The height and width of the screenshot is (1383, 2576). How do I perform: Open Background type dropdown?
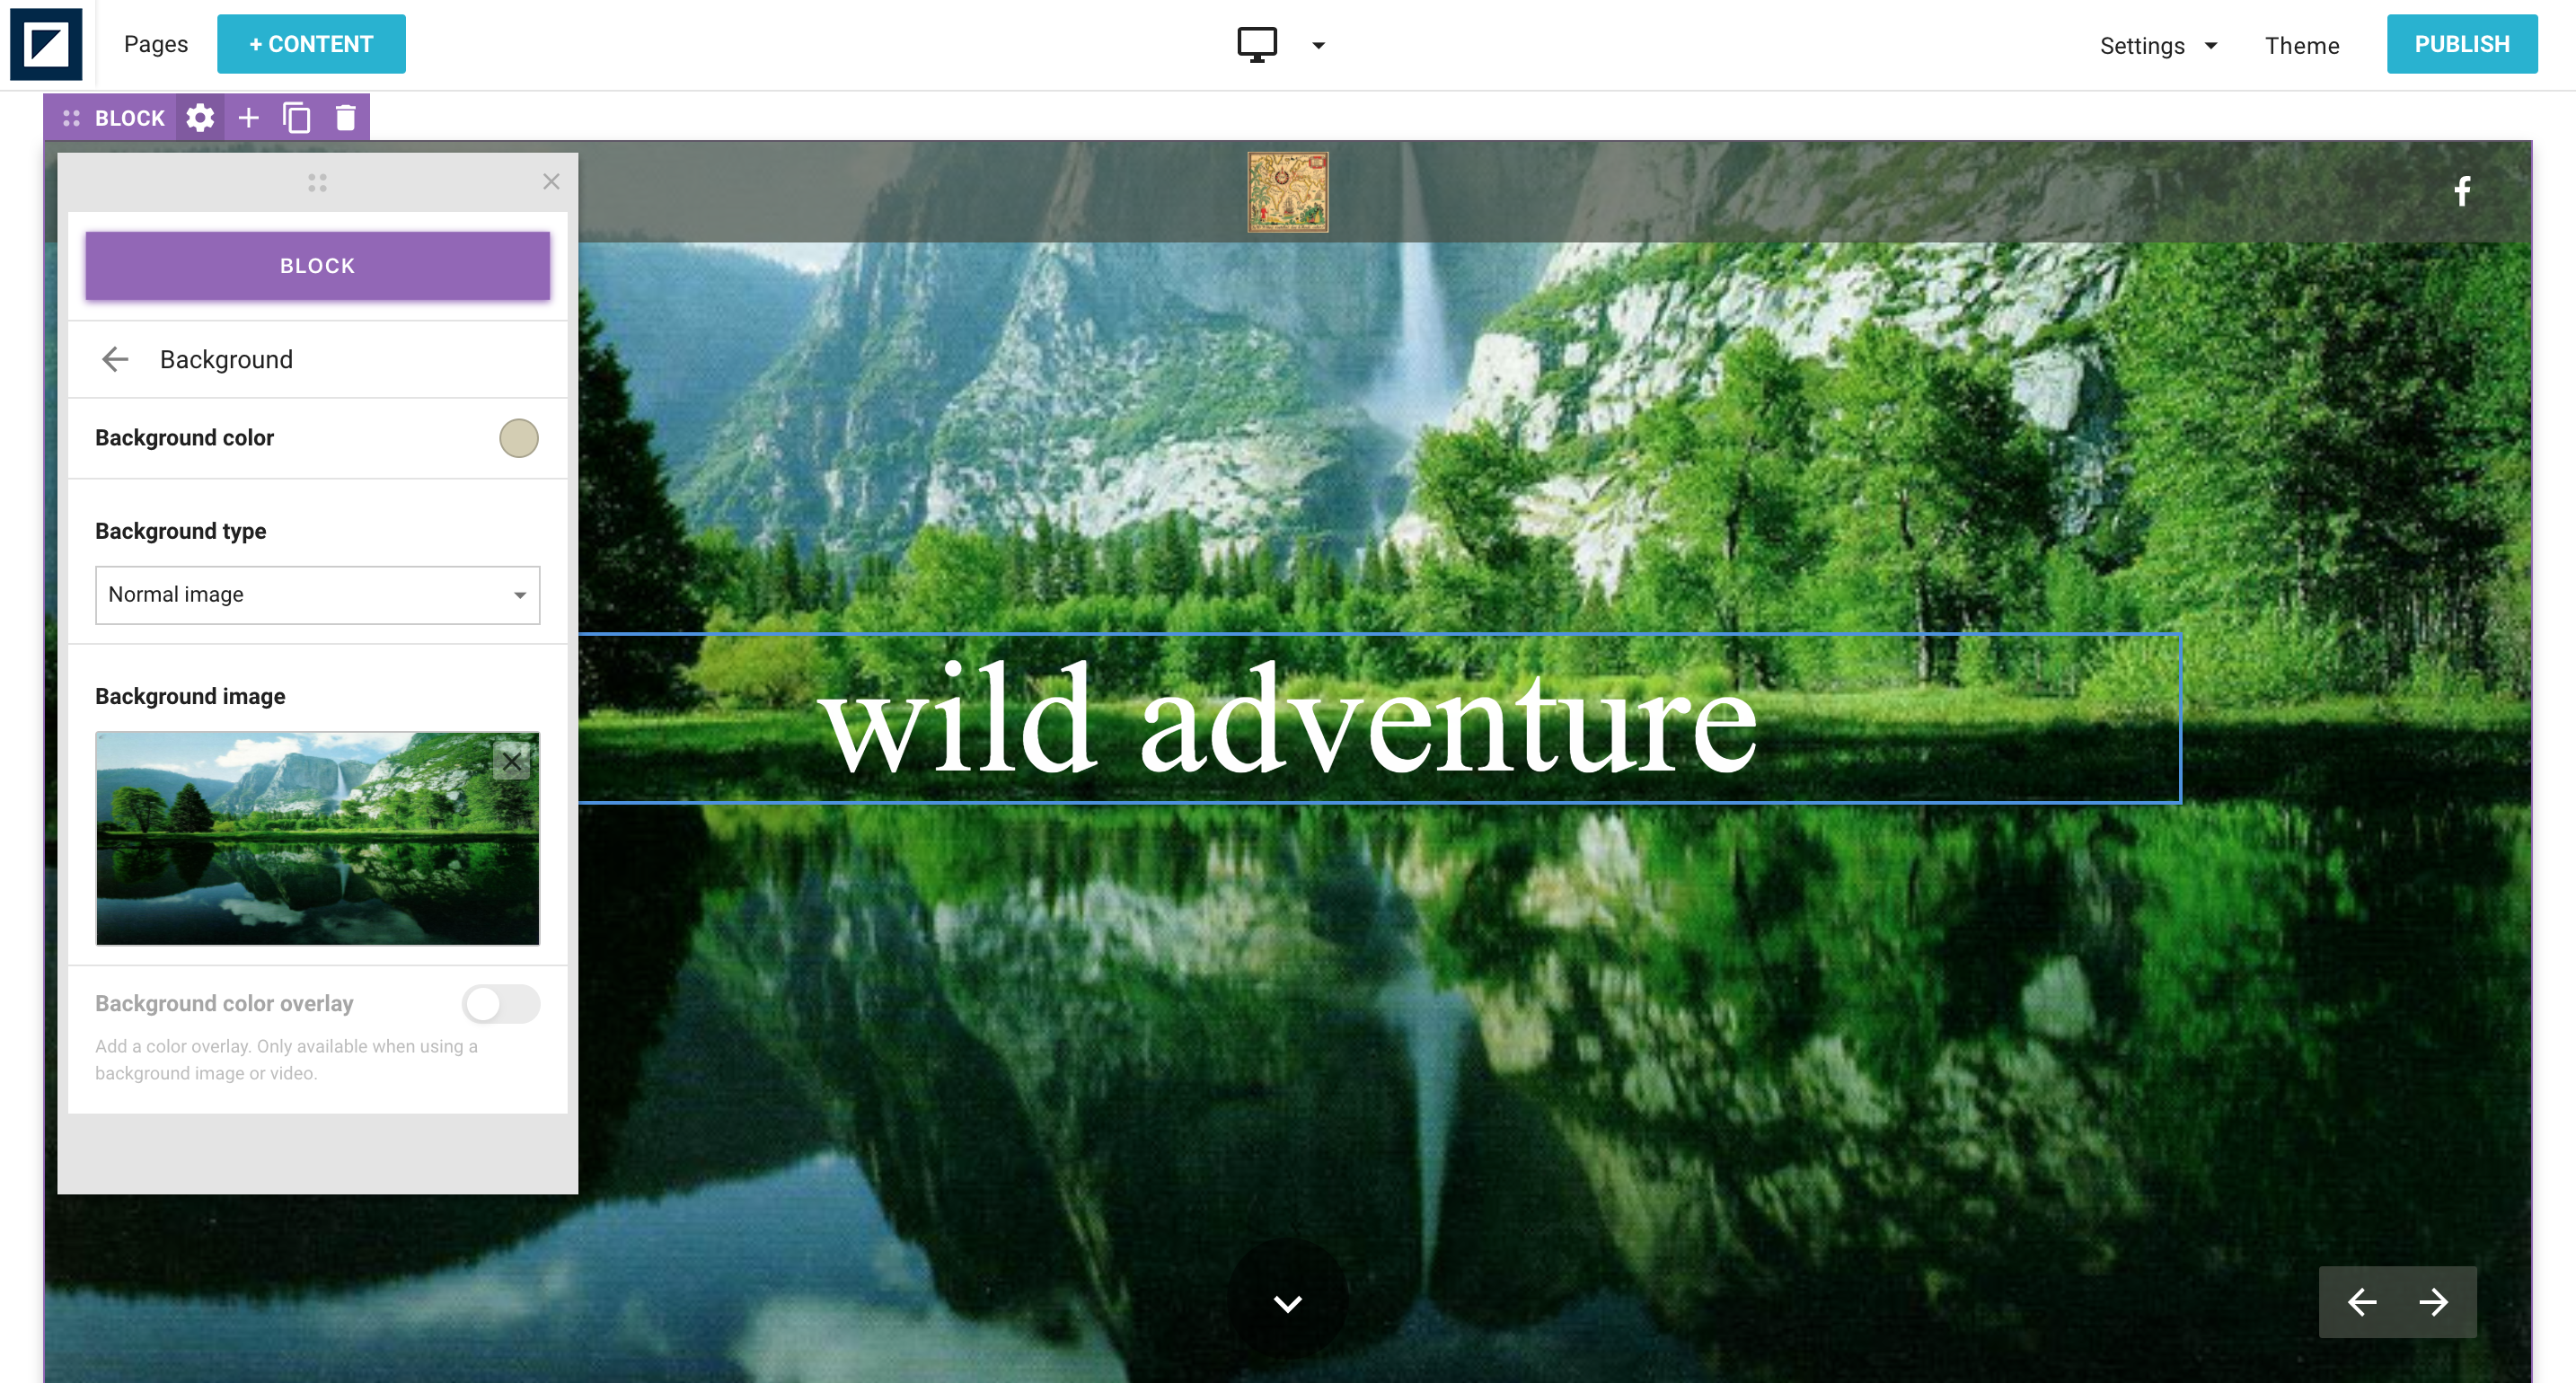coord(317,595)
